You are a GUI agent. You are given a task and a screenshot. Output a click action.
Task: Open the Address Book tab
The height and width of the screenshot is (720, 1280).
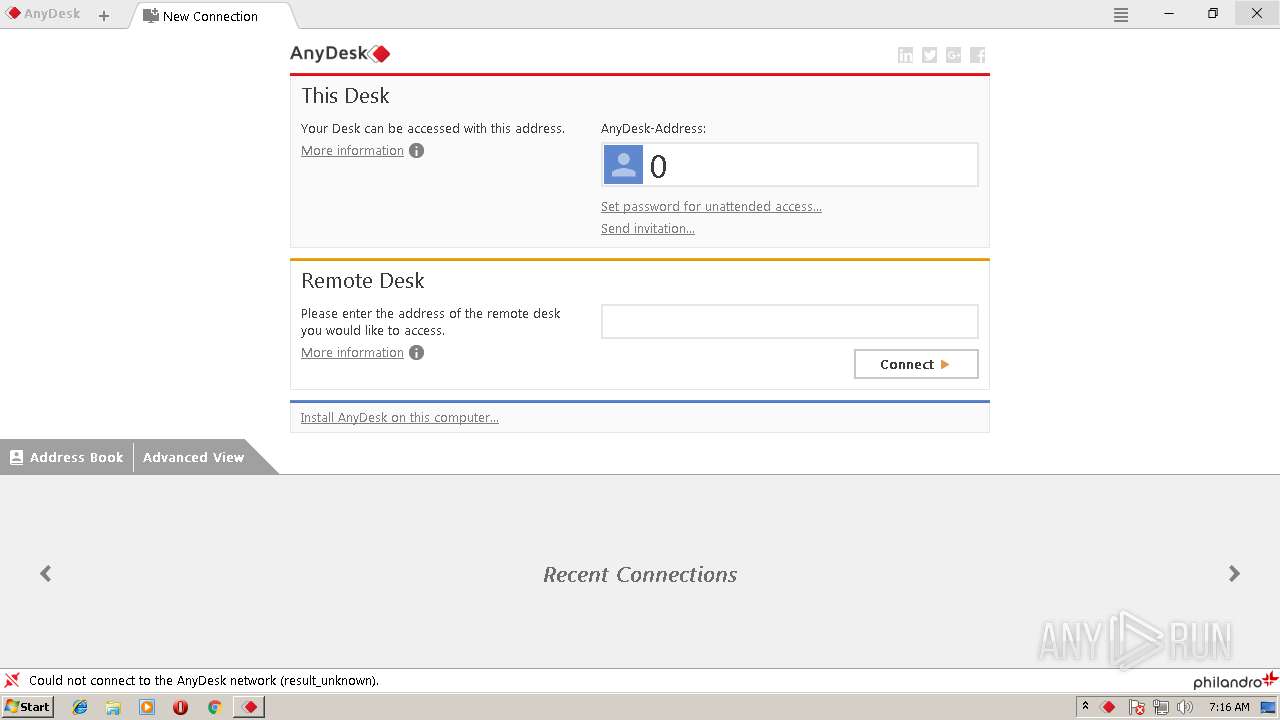point(66,457)
